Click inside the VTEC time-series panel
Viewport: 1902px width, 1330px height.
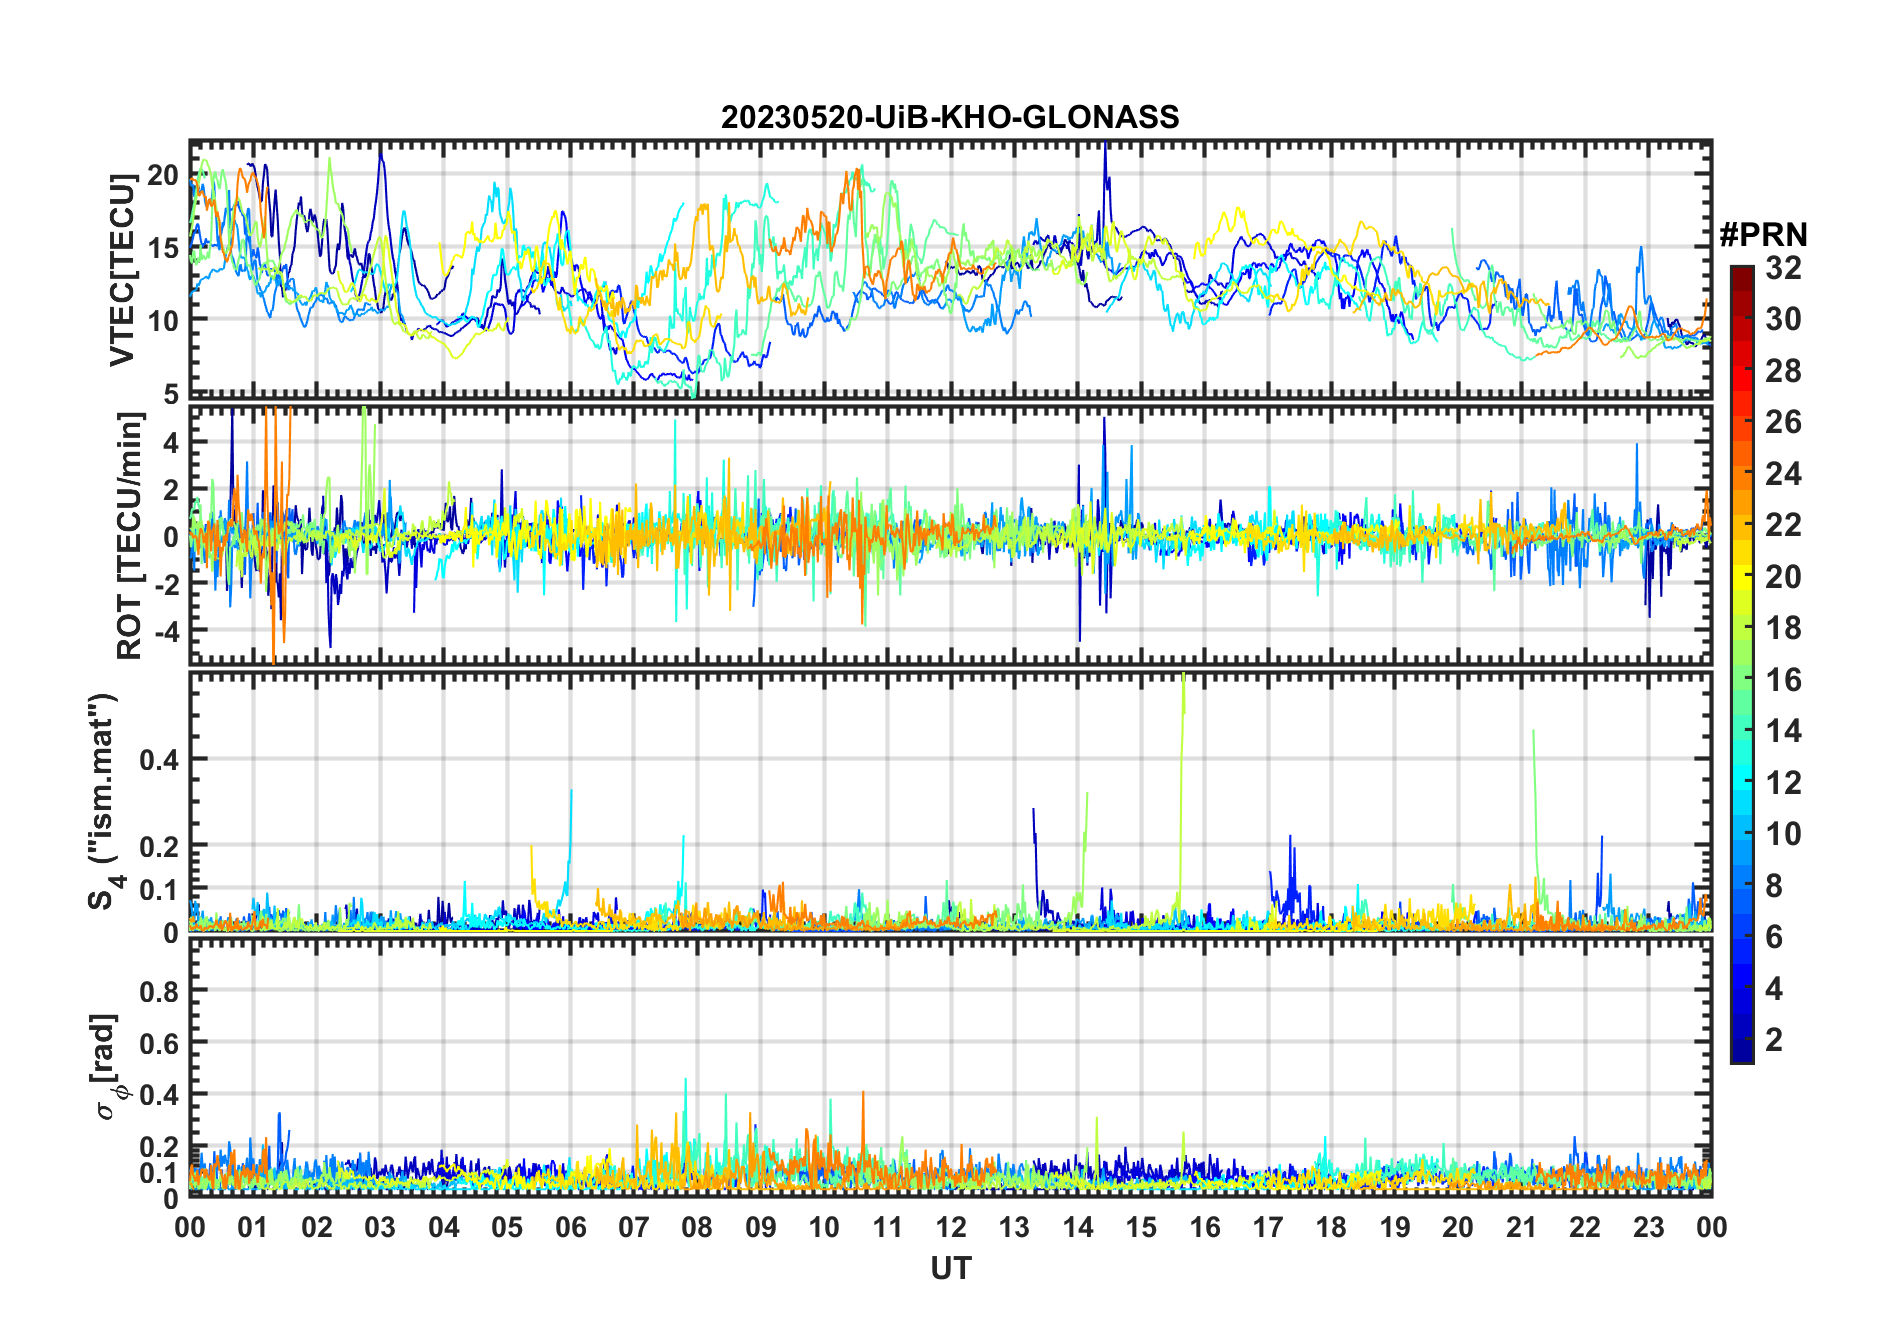click(950, 269)
